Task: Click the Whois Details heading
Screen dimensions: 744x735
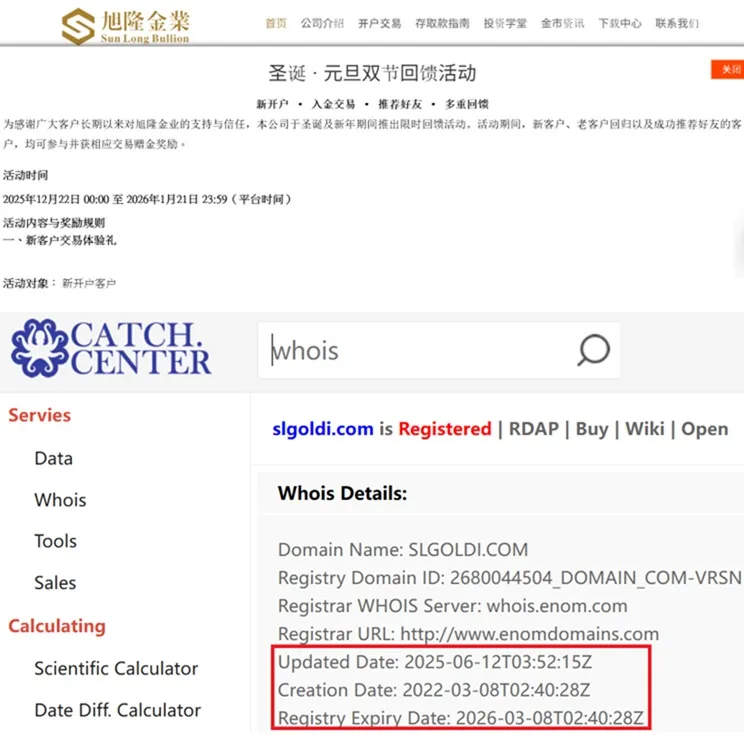Action: (x=343, y=493)
